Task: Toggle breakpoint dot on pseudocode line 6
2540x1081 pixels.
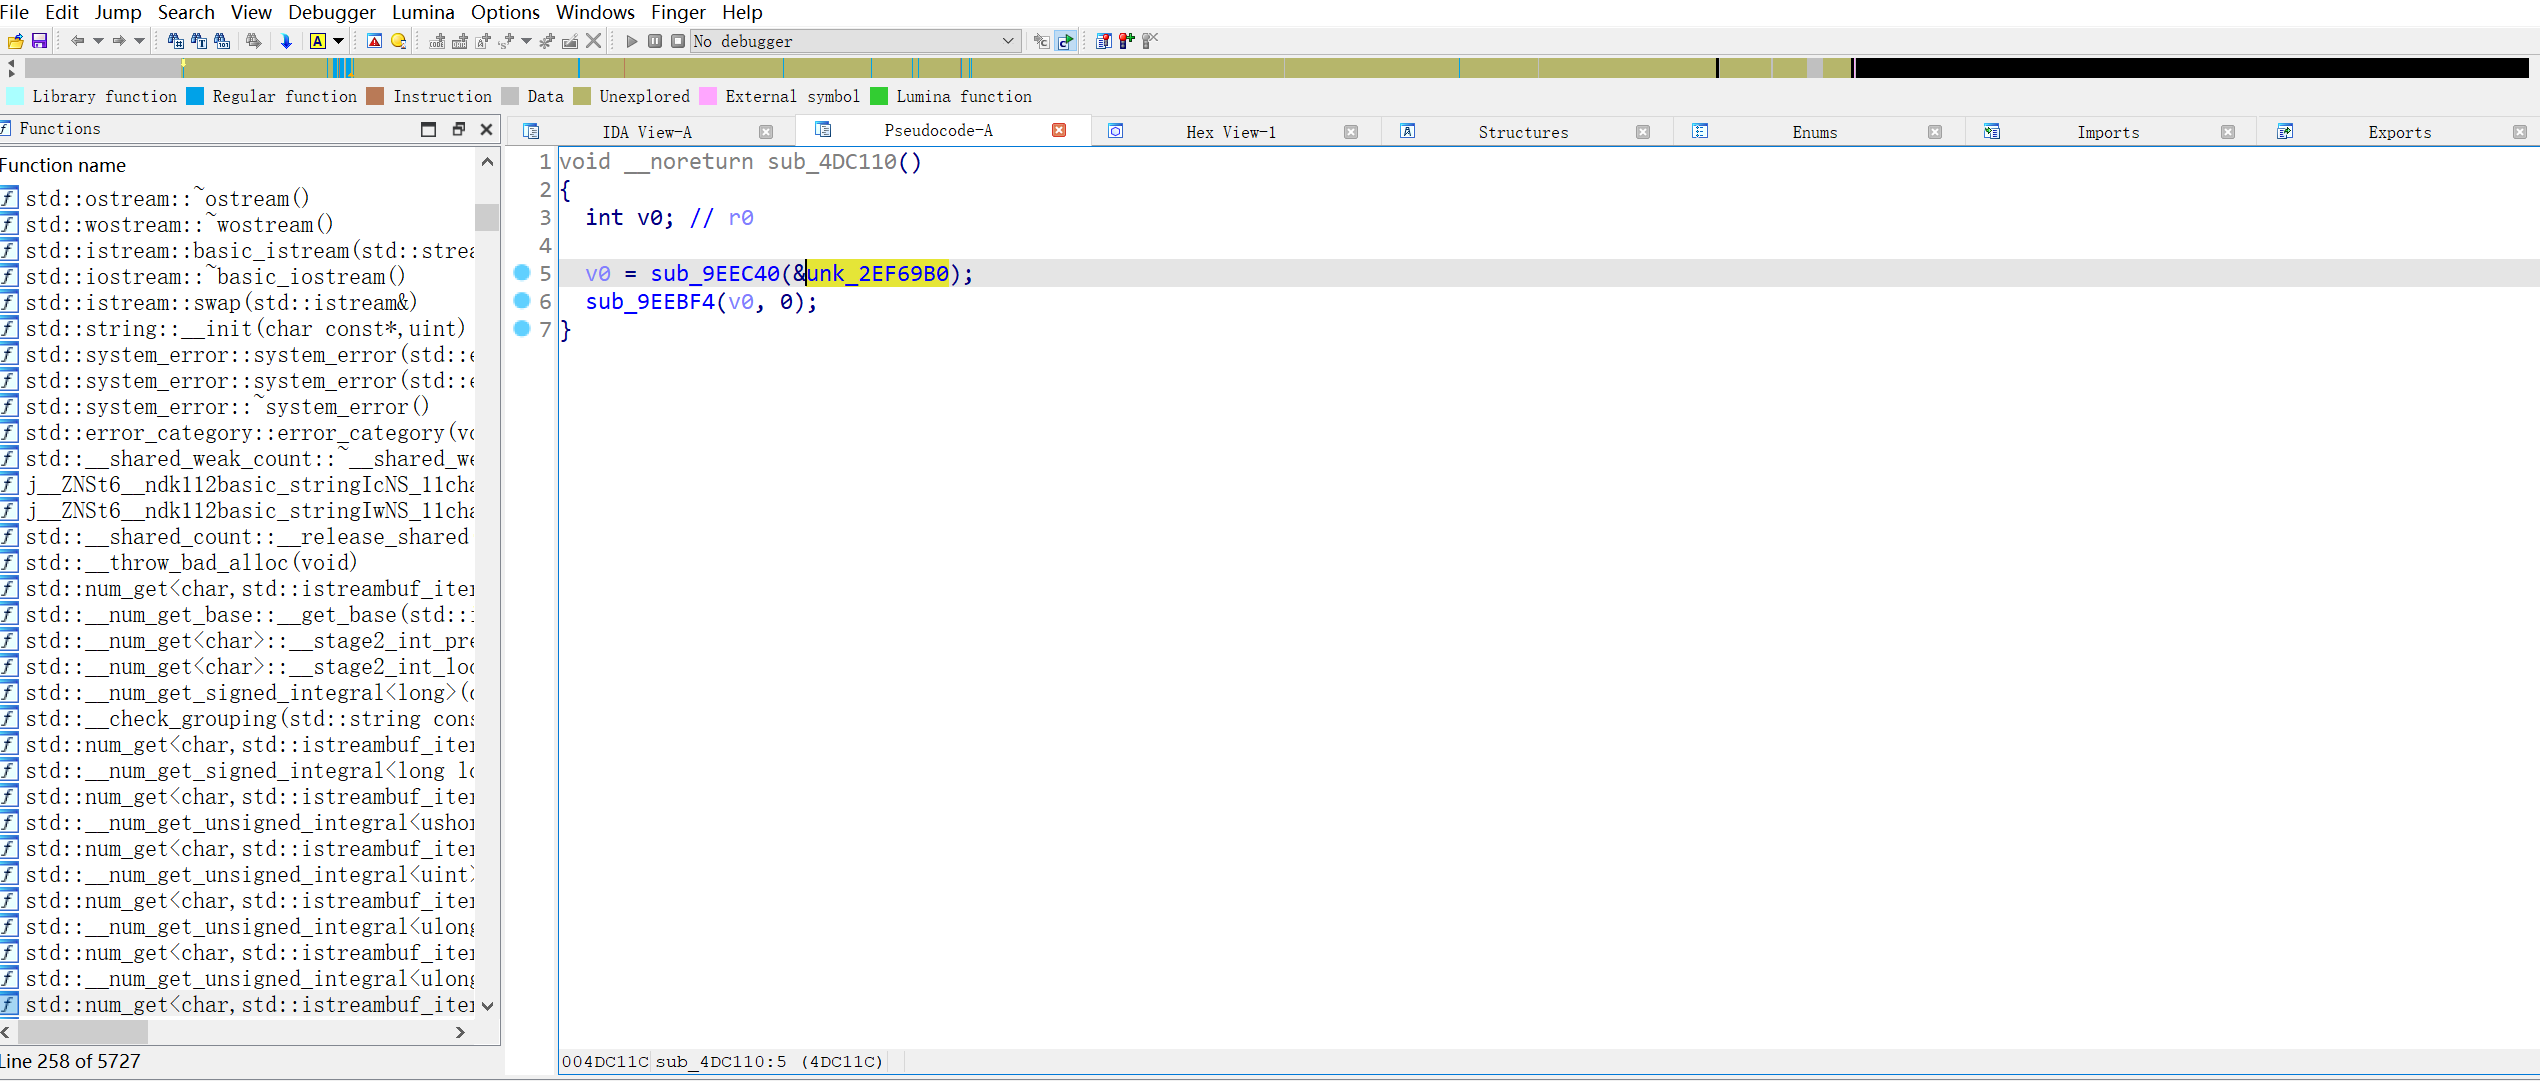Action: [522, 300]
